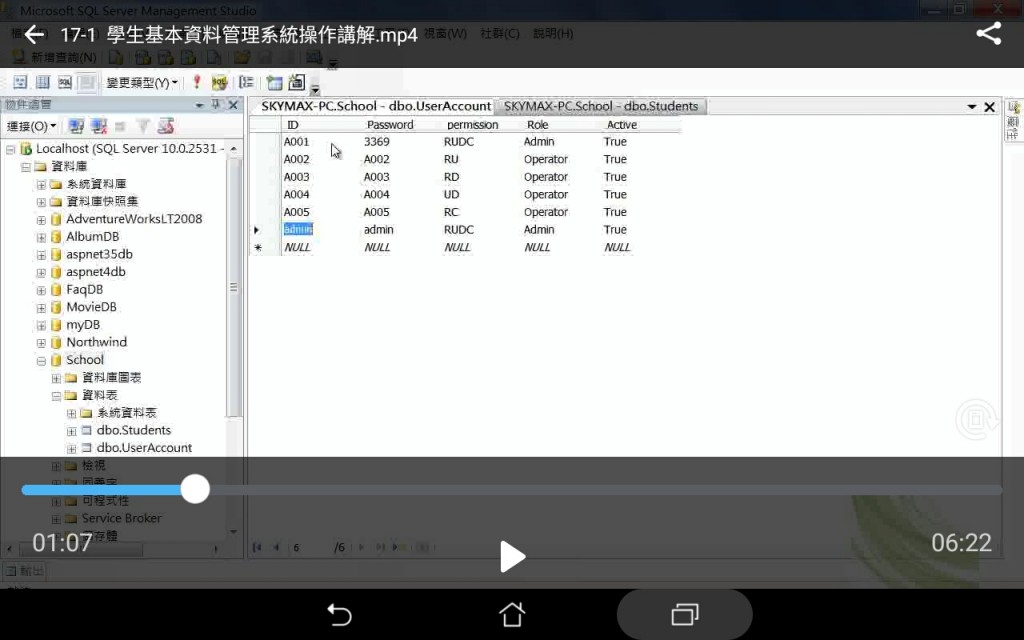Select the aspnet4db database

pyautogui.click(x=96, y=272)
